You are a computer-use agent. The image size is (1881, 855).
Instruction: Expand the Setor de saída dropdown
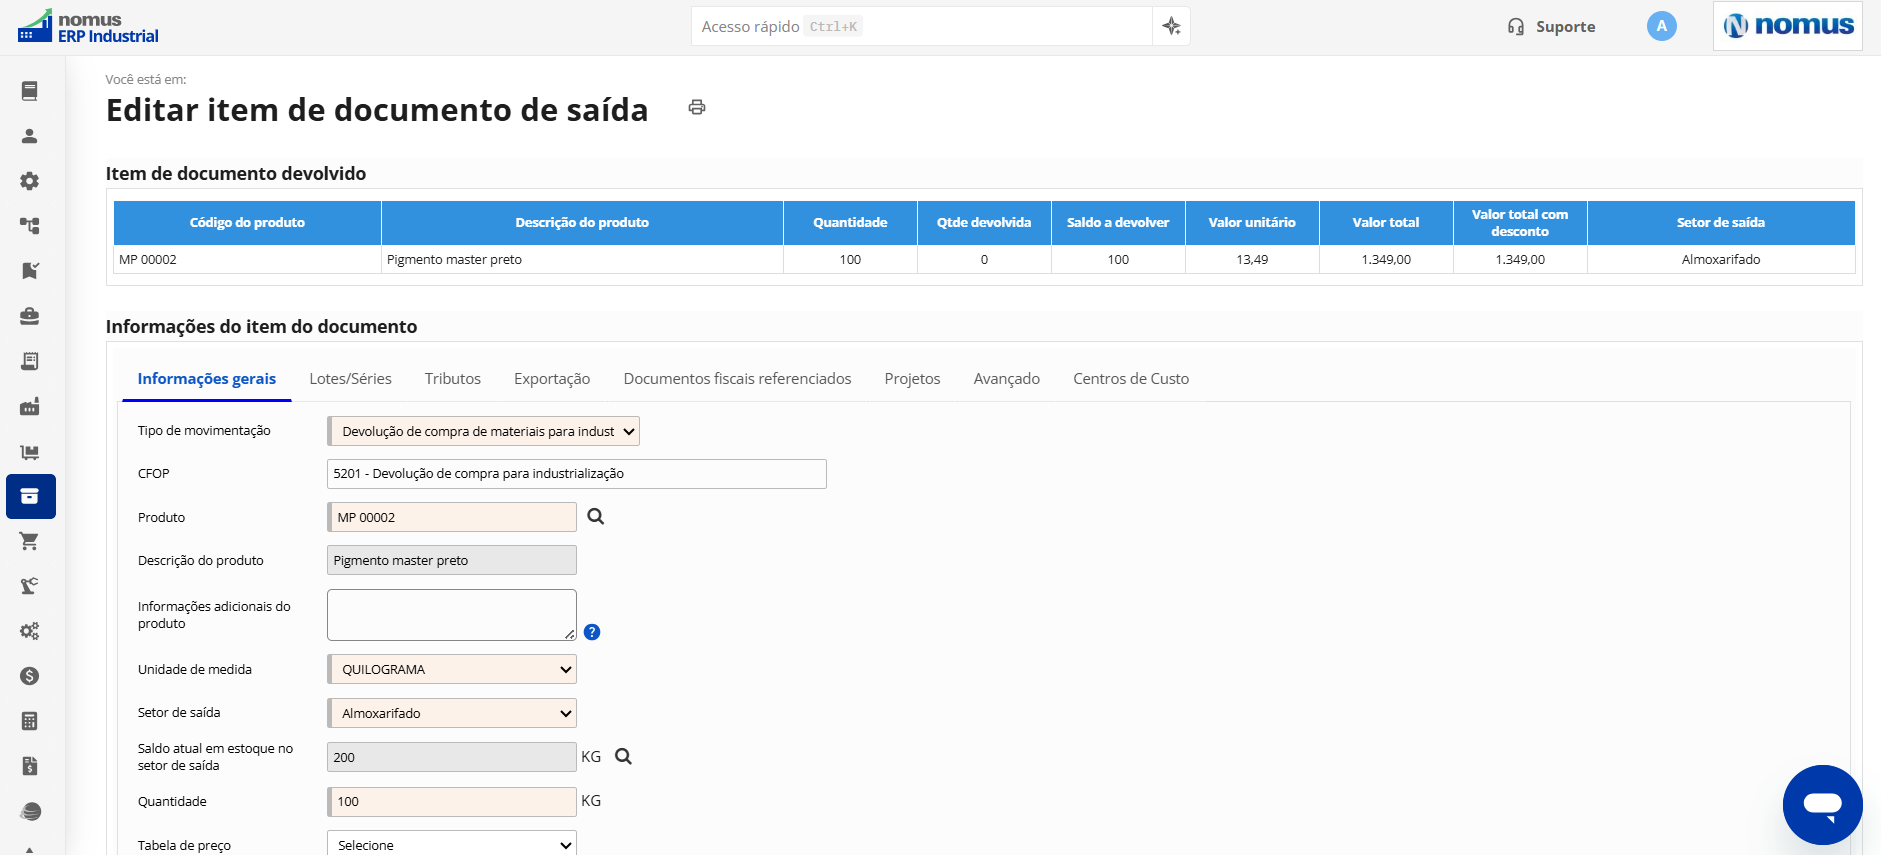(x=452, y=713)
